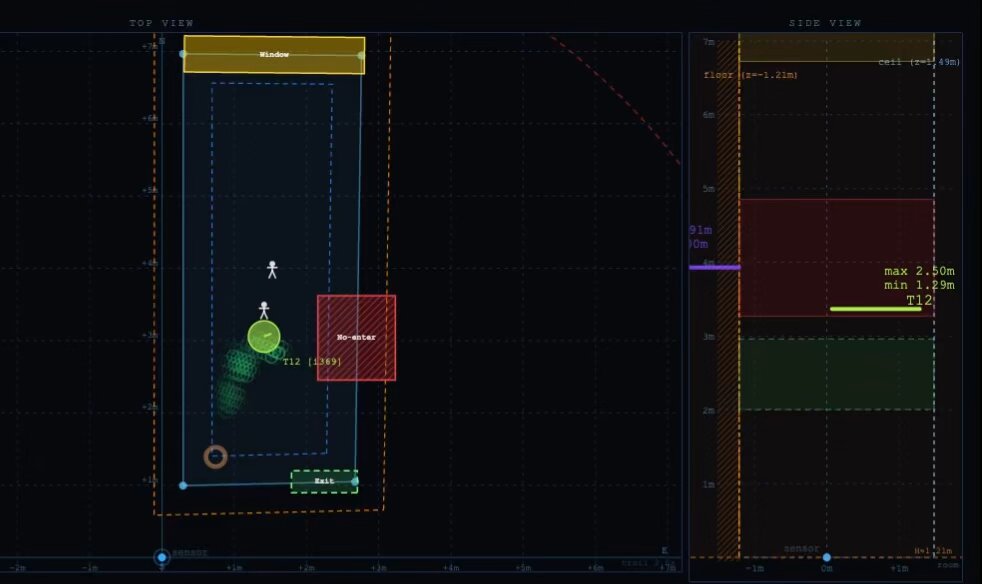Click the "min 1.29m" readout
The image size is (982, 584).
coord(919,285)
